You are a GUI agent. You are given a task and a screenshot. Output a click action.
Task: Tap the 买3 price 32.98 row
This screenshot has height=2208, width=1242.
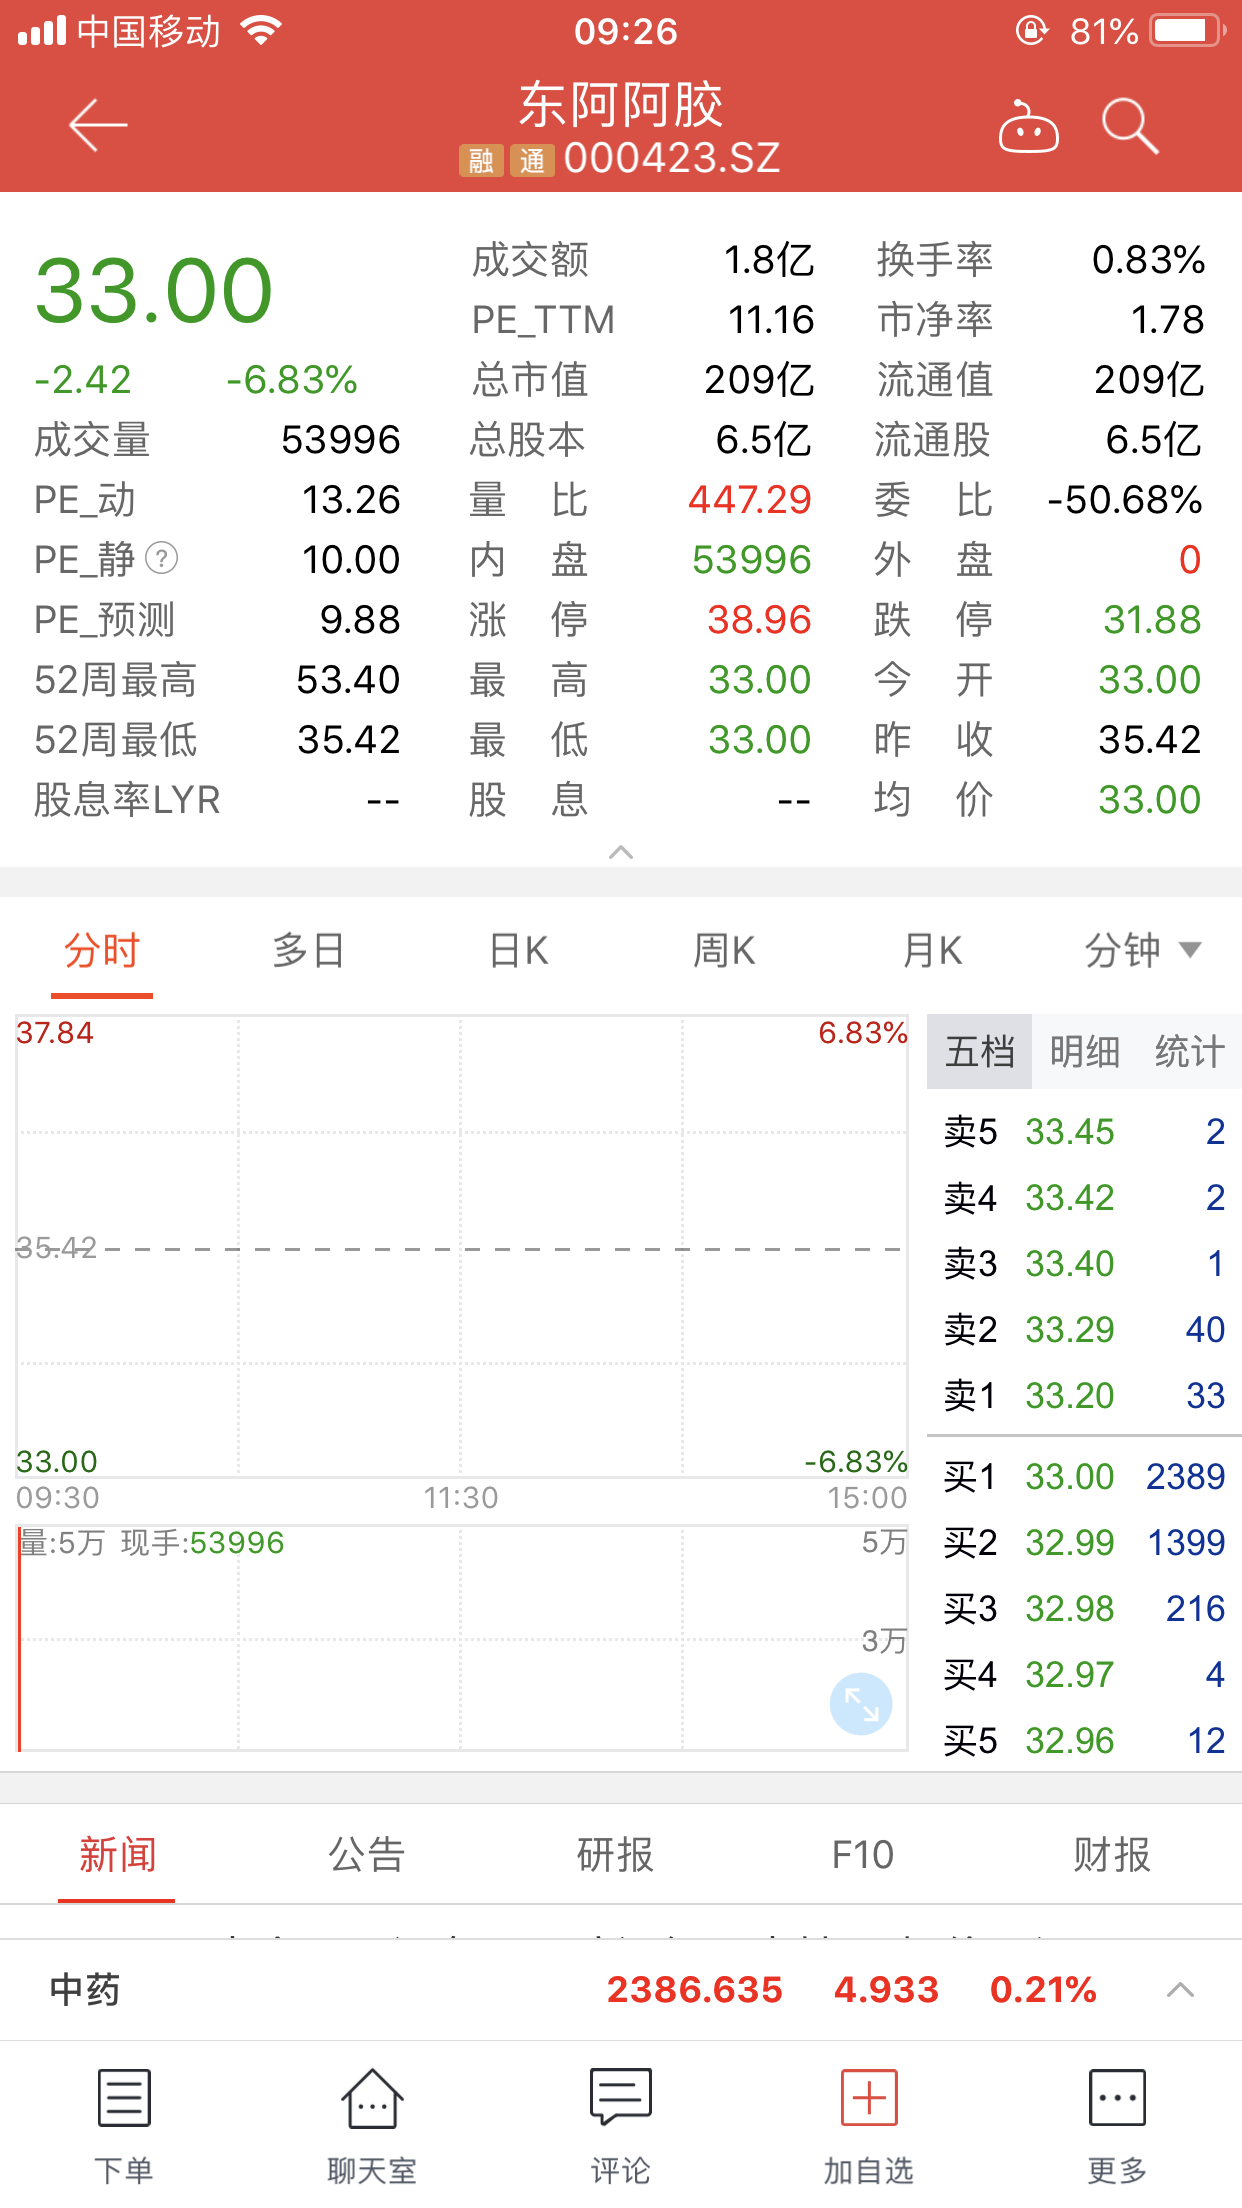pyautogui.click(x=1085, y=1609)
